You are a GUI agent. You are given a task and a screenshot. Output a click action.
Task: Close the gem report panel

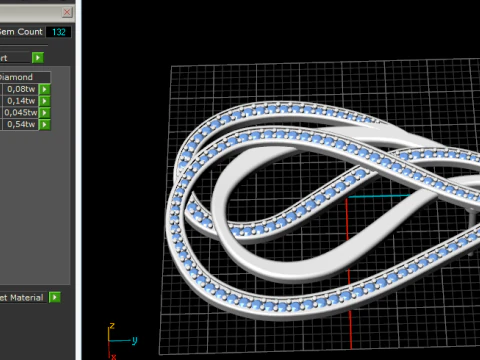tap(67, 12)
